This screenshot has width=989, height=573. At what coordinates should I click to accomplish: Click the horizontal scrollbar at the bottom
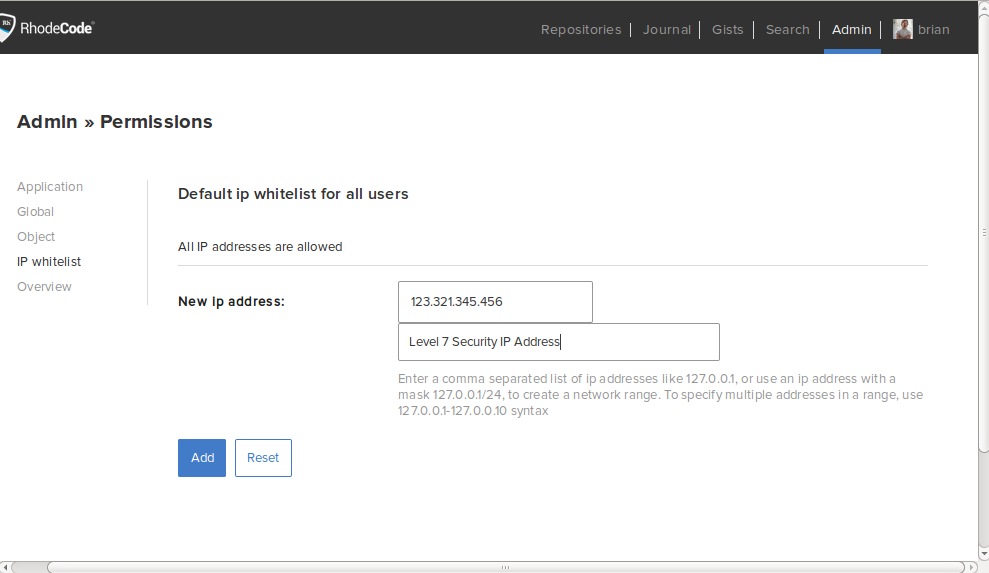point(505,567)
